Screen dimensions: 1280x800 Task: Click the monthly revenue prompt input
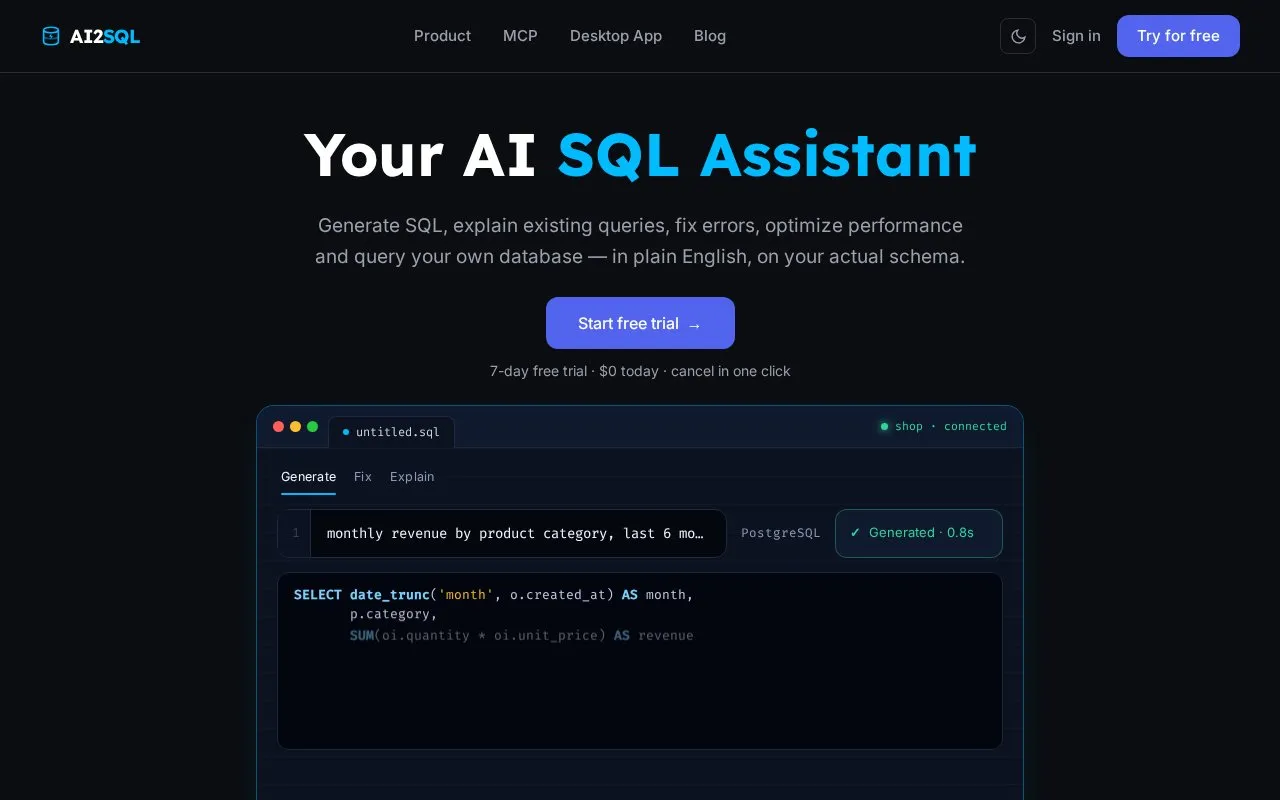[518, 533]
